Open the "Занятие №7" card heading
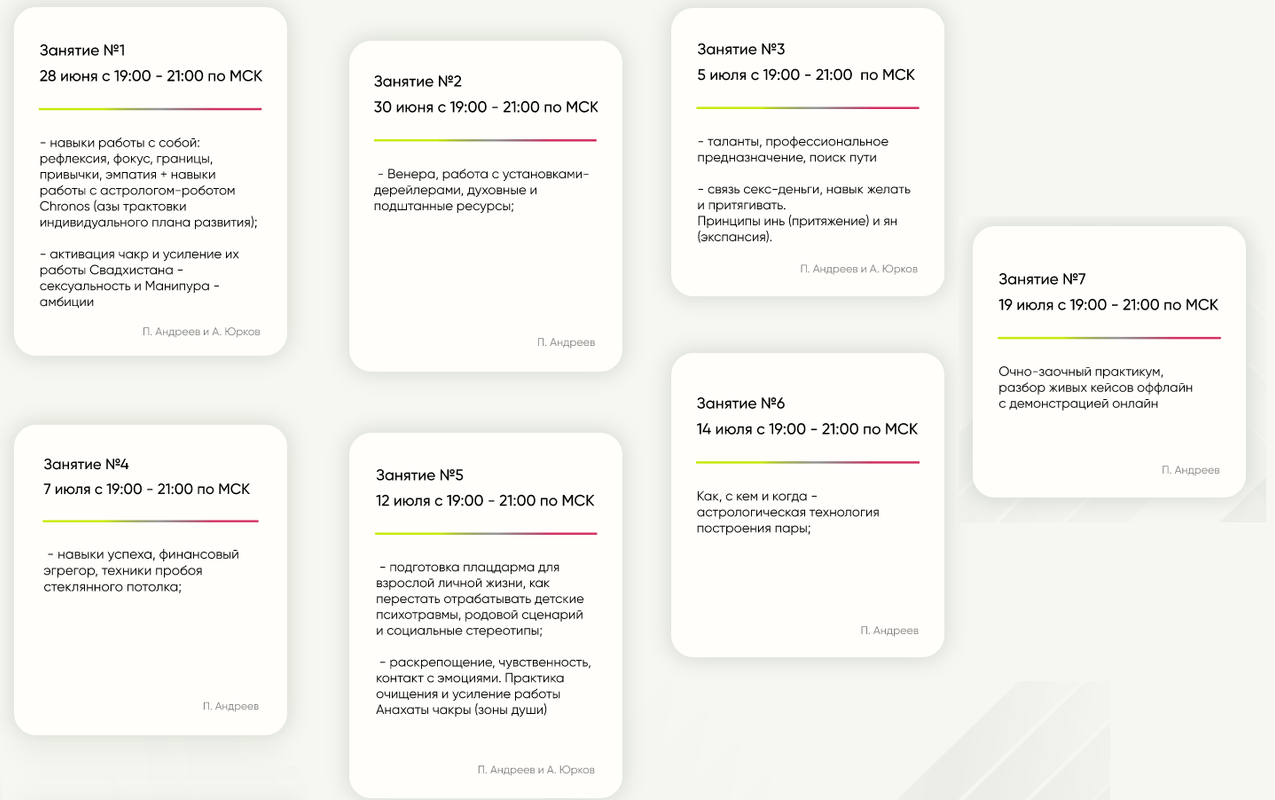Viewport: 1275px width, 800px height. (1041, 279)
